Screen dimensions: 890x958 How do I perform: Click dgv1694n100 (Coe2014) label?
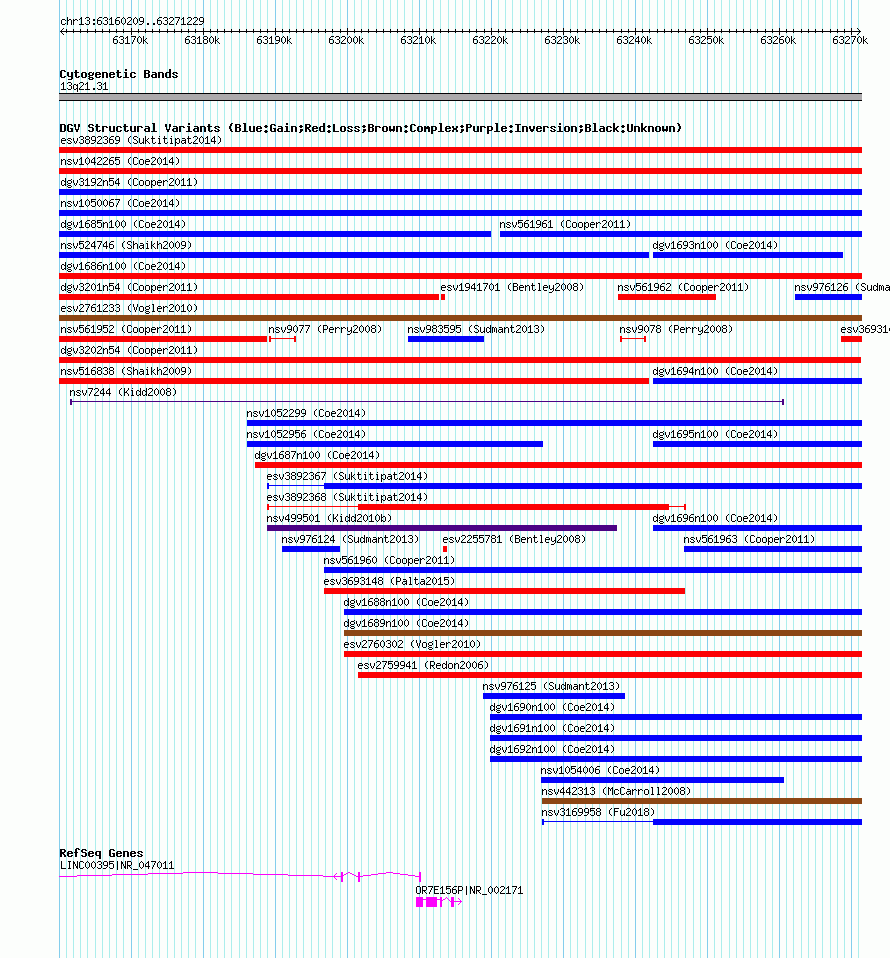tap(715, 371)
